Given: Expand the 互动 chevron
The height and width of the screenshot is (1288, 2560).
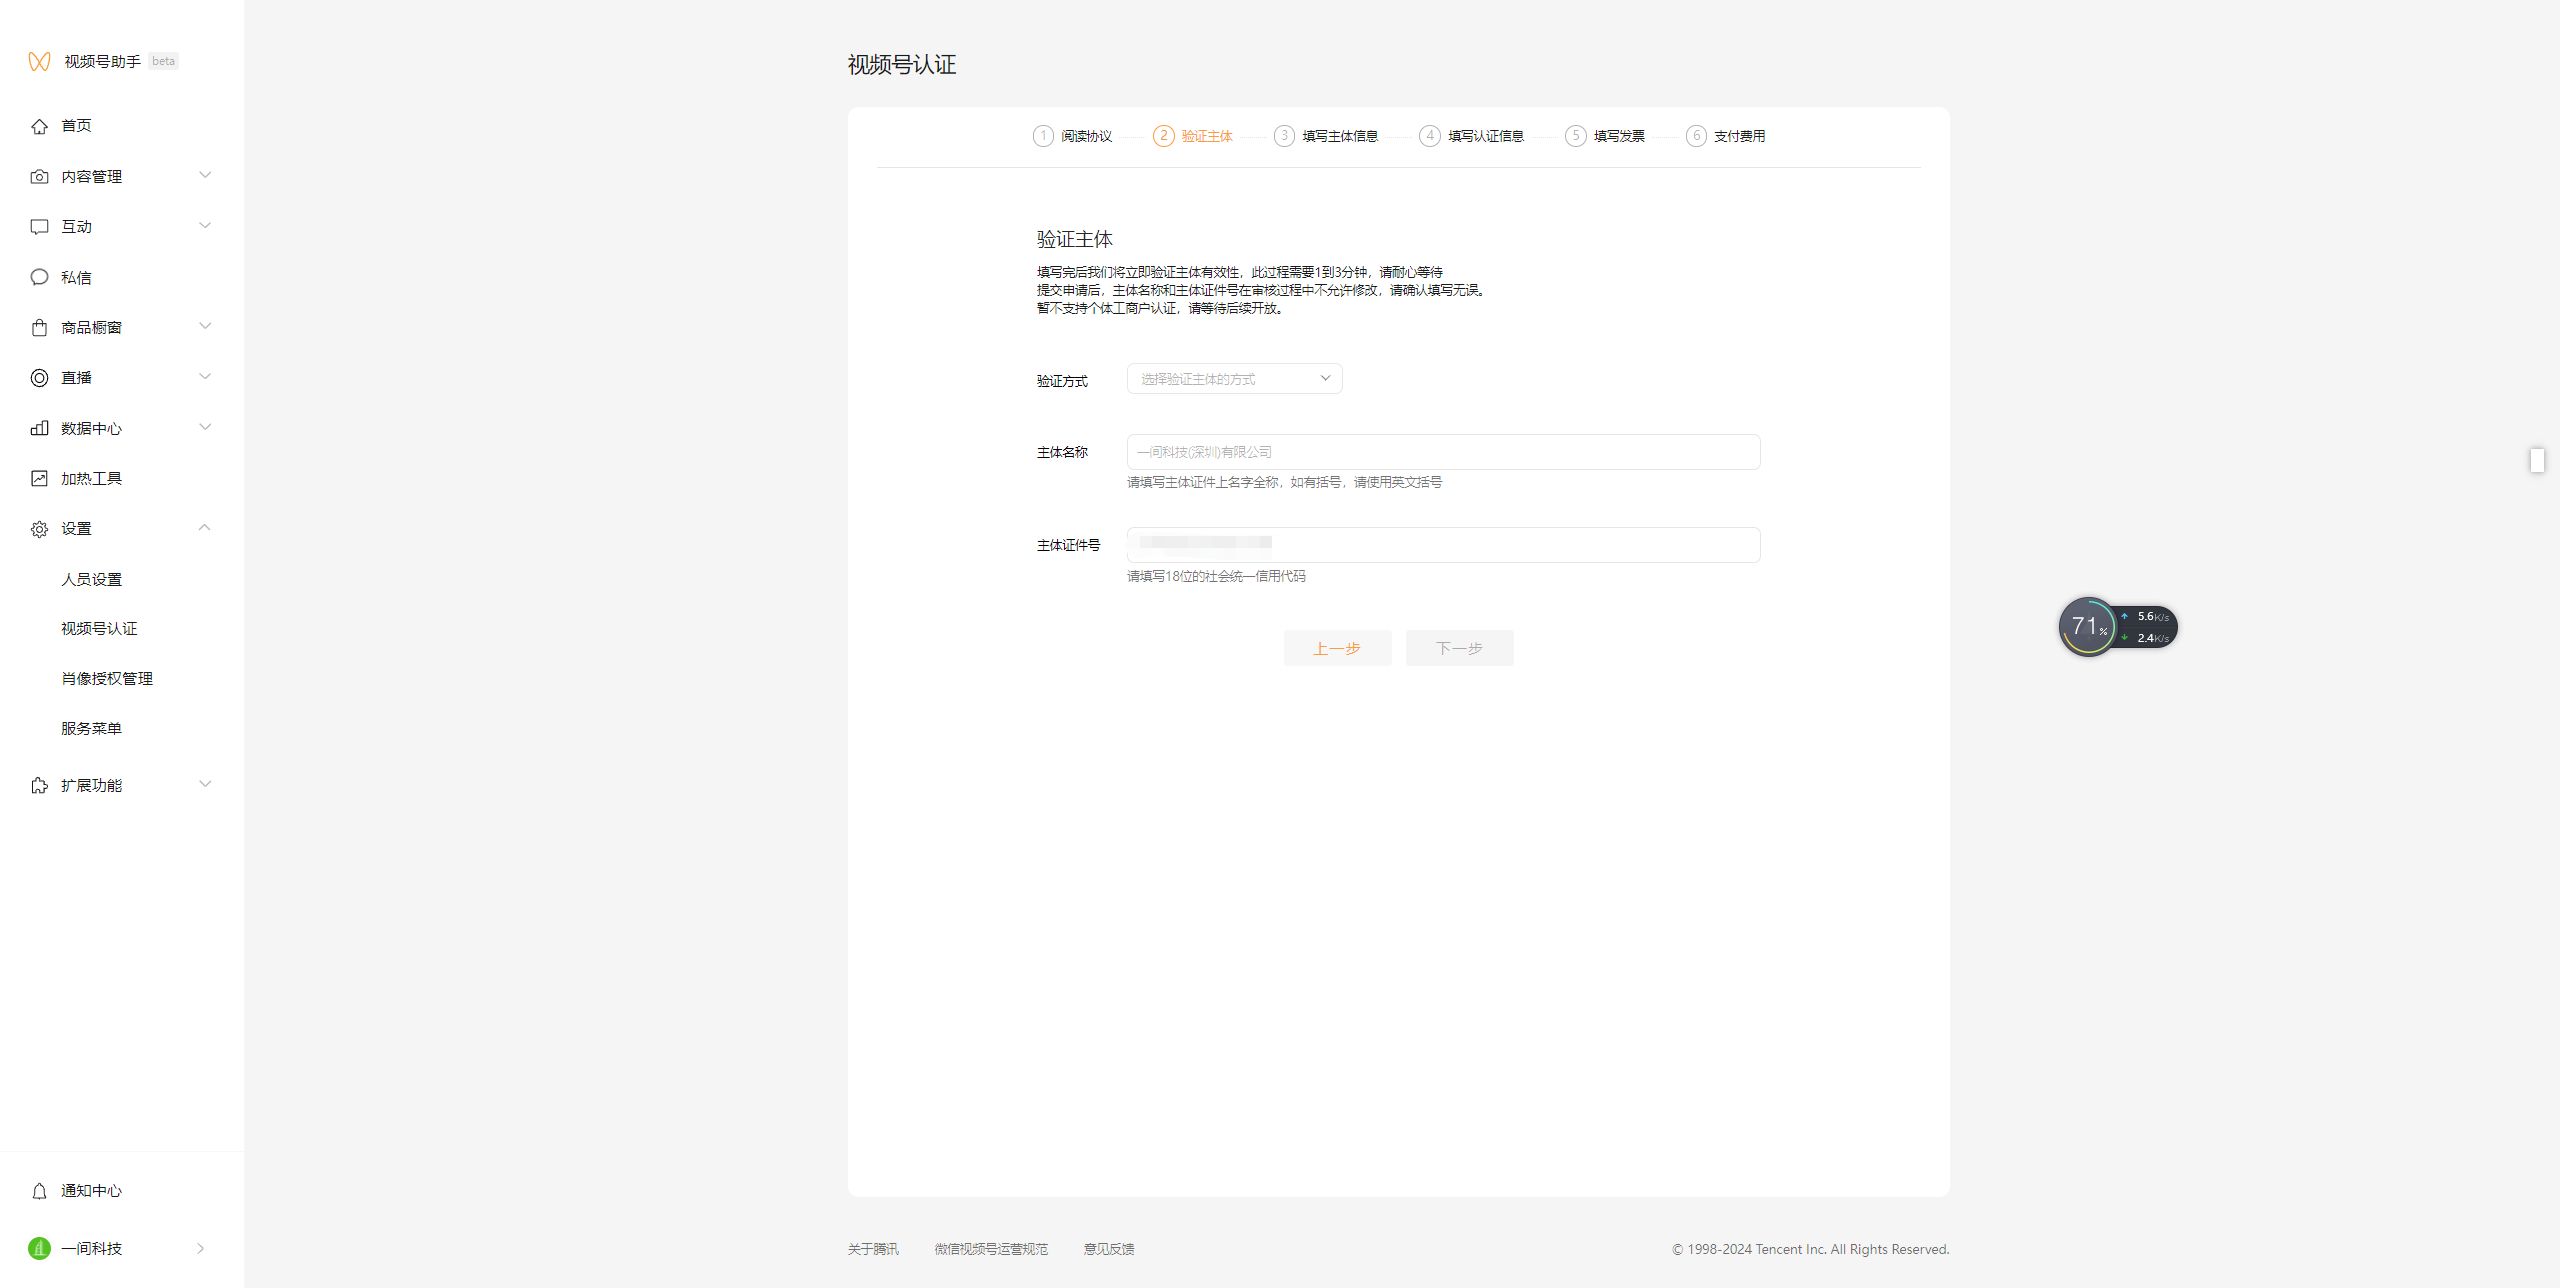Looking at the screenshot, I should [x=205, y=225].
